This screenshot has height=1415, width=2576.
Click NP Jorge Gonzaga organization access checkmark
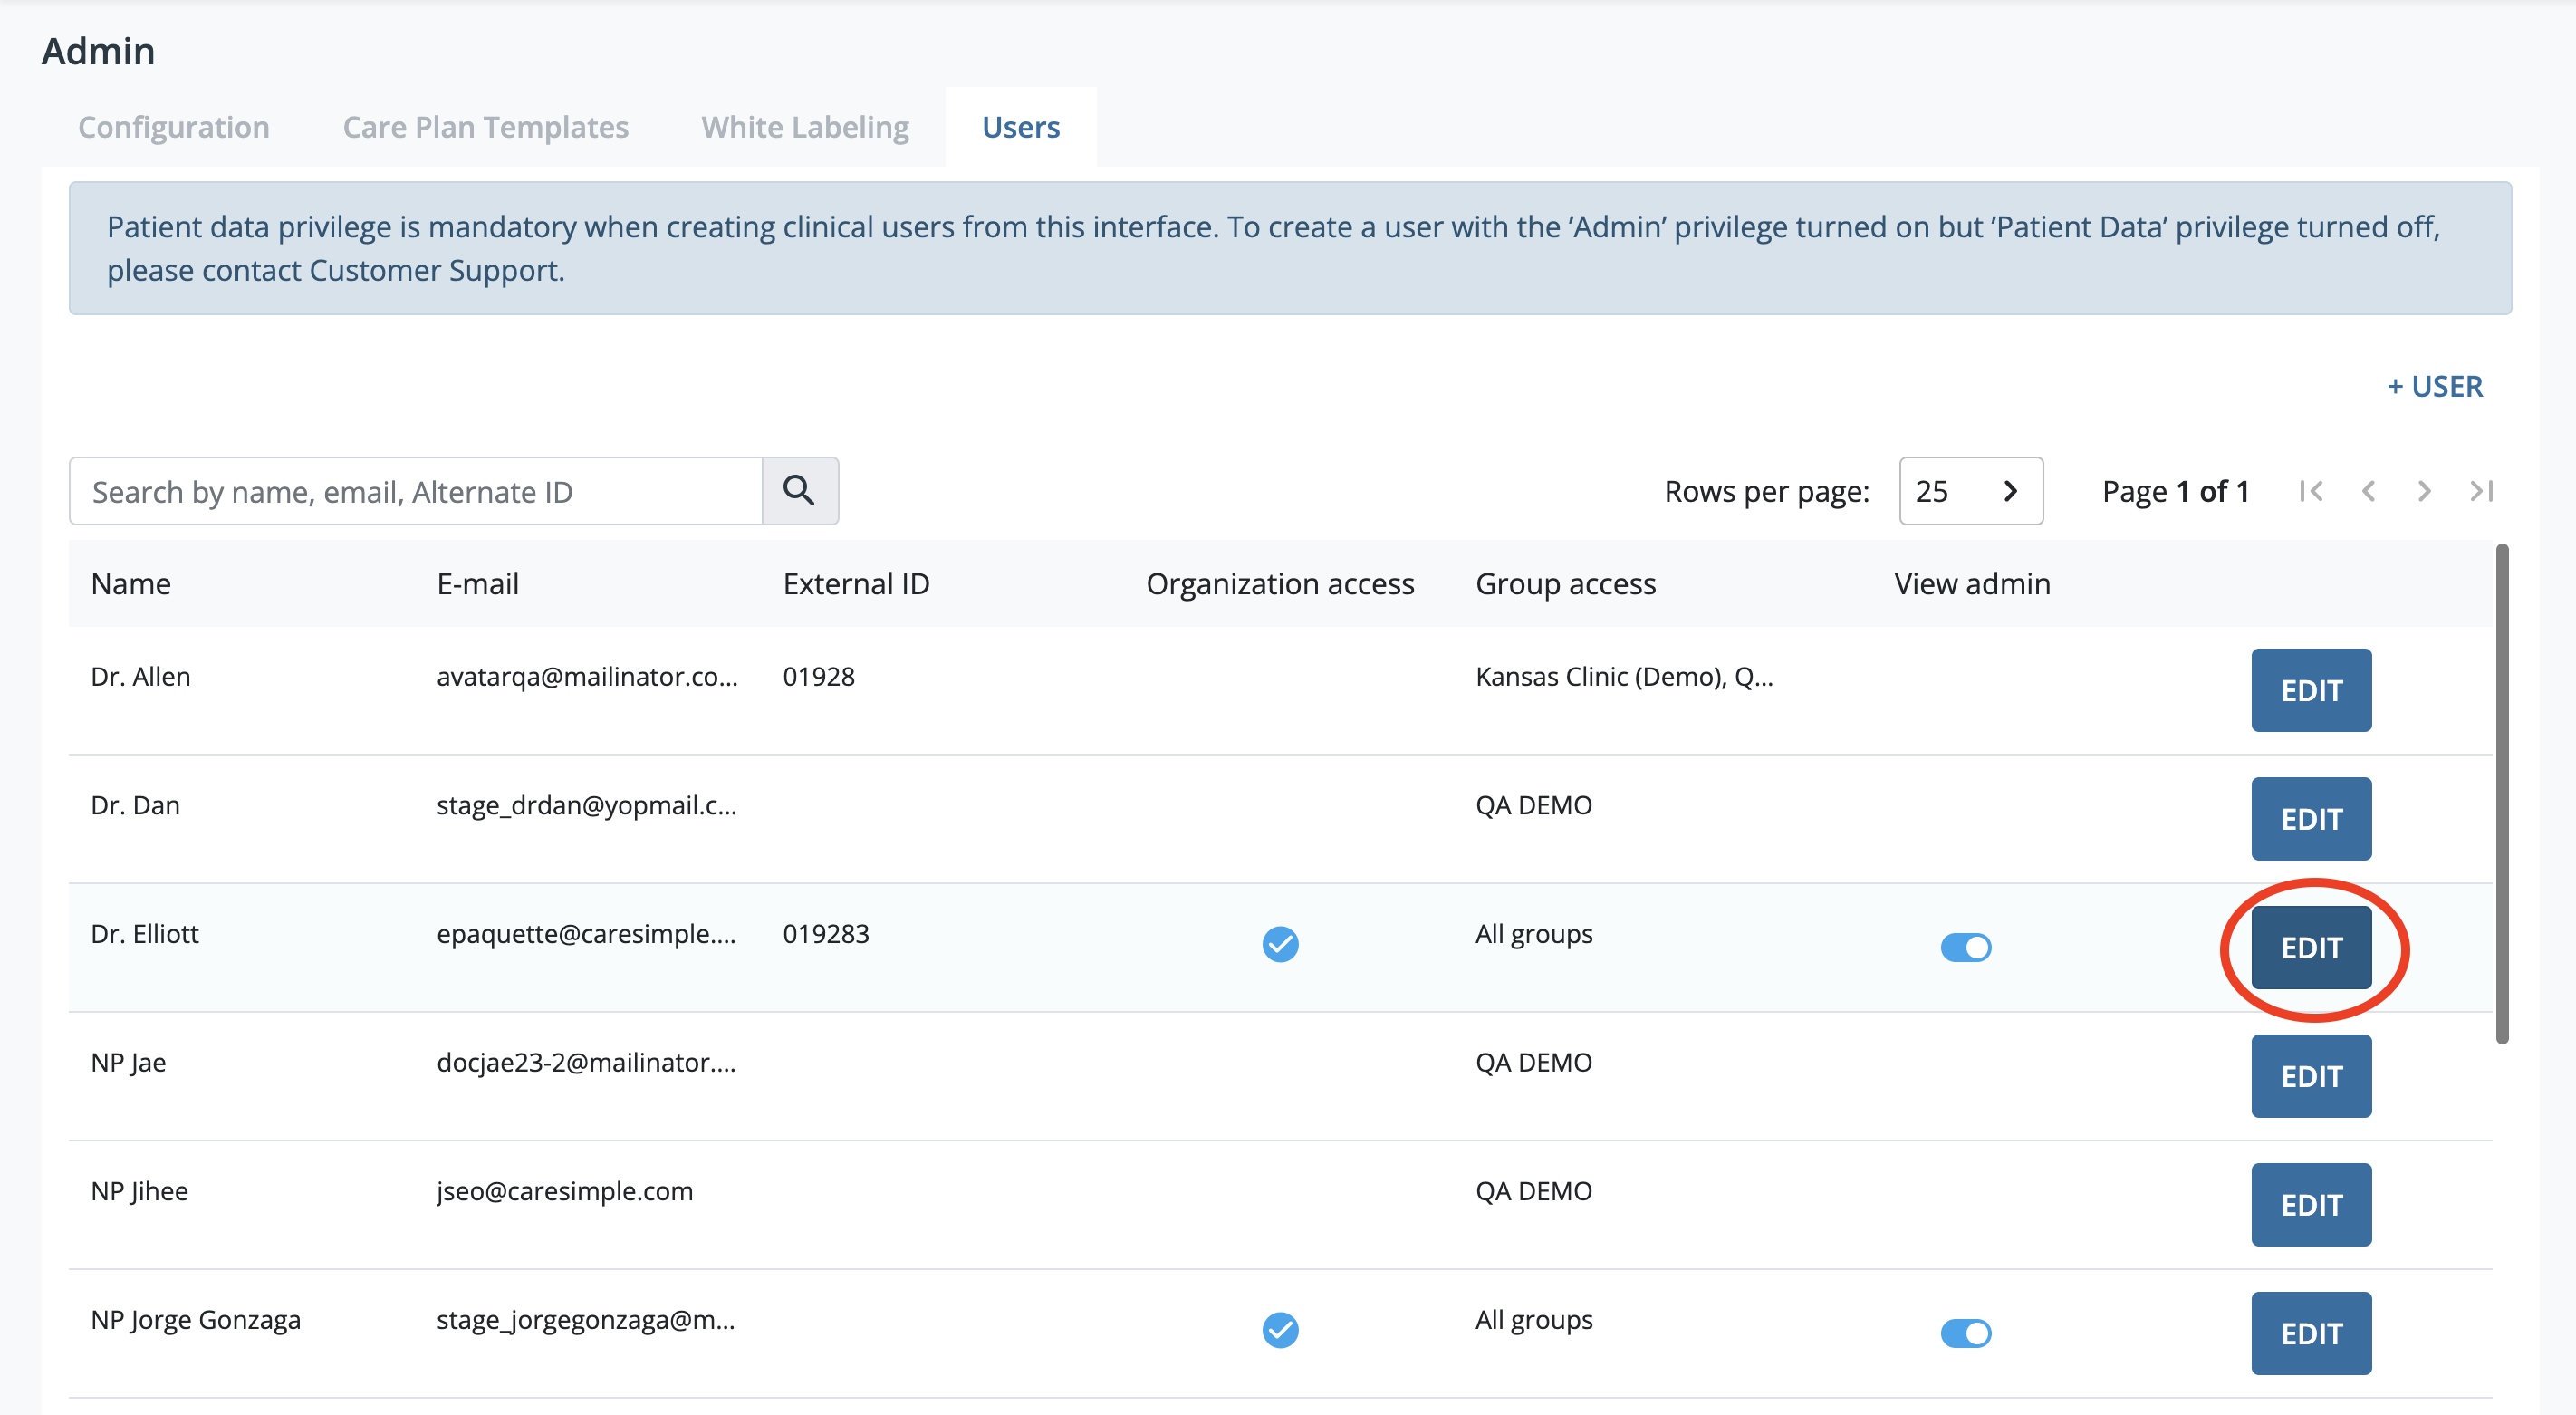tap(1279, 1329)
